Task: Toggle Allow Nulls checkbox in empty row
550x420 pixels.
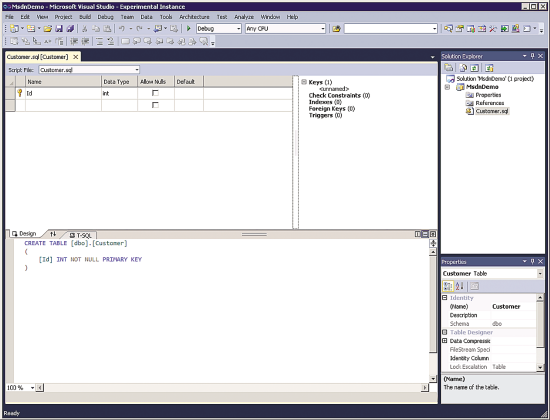Action: point(155,105)
